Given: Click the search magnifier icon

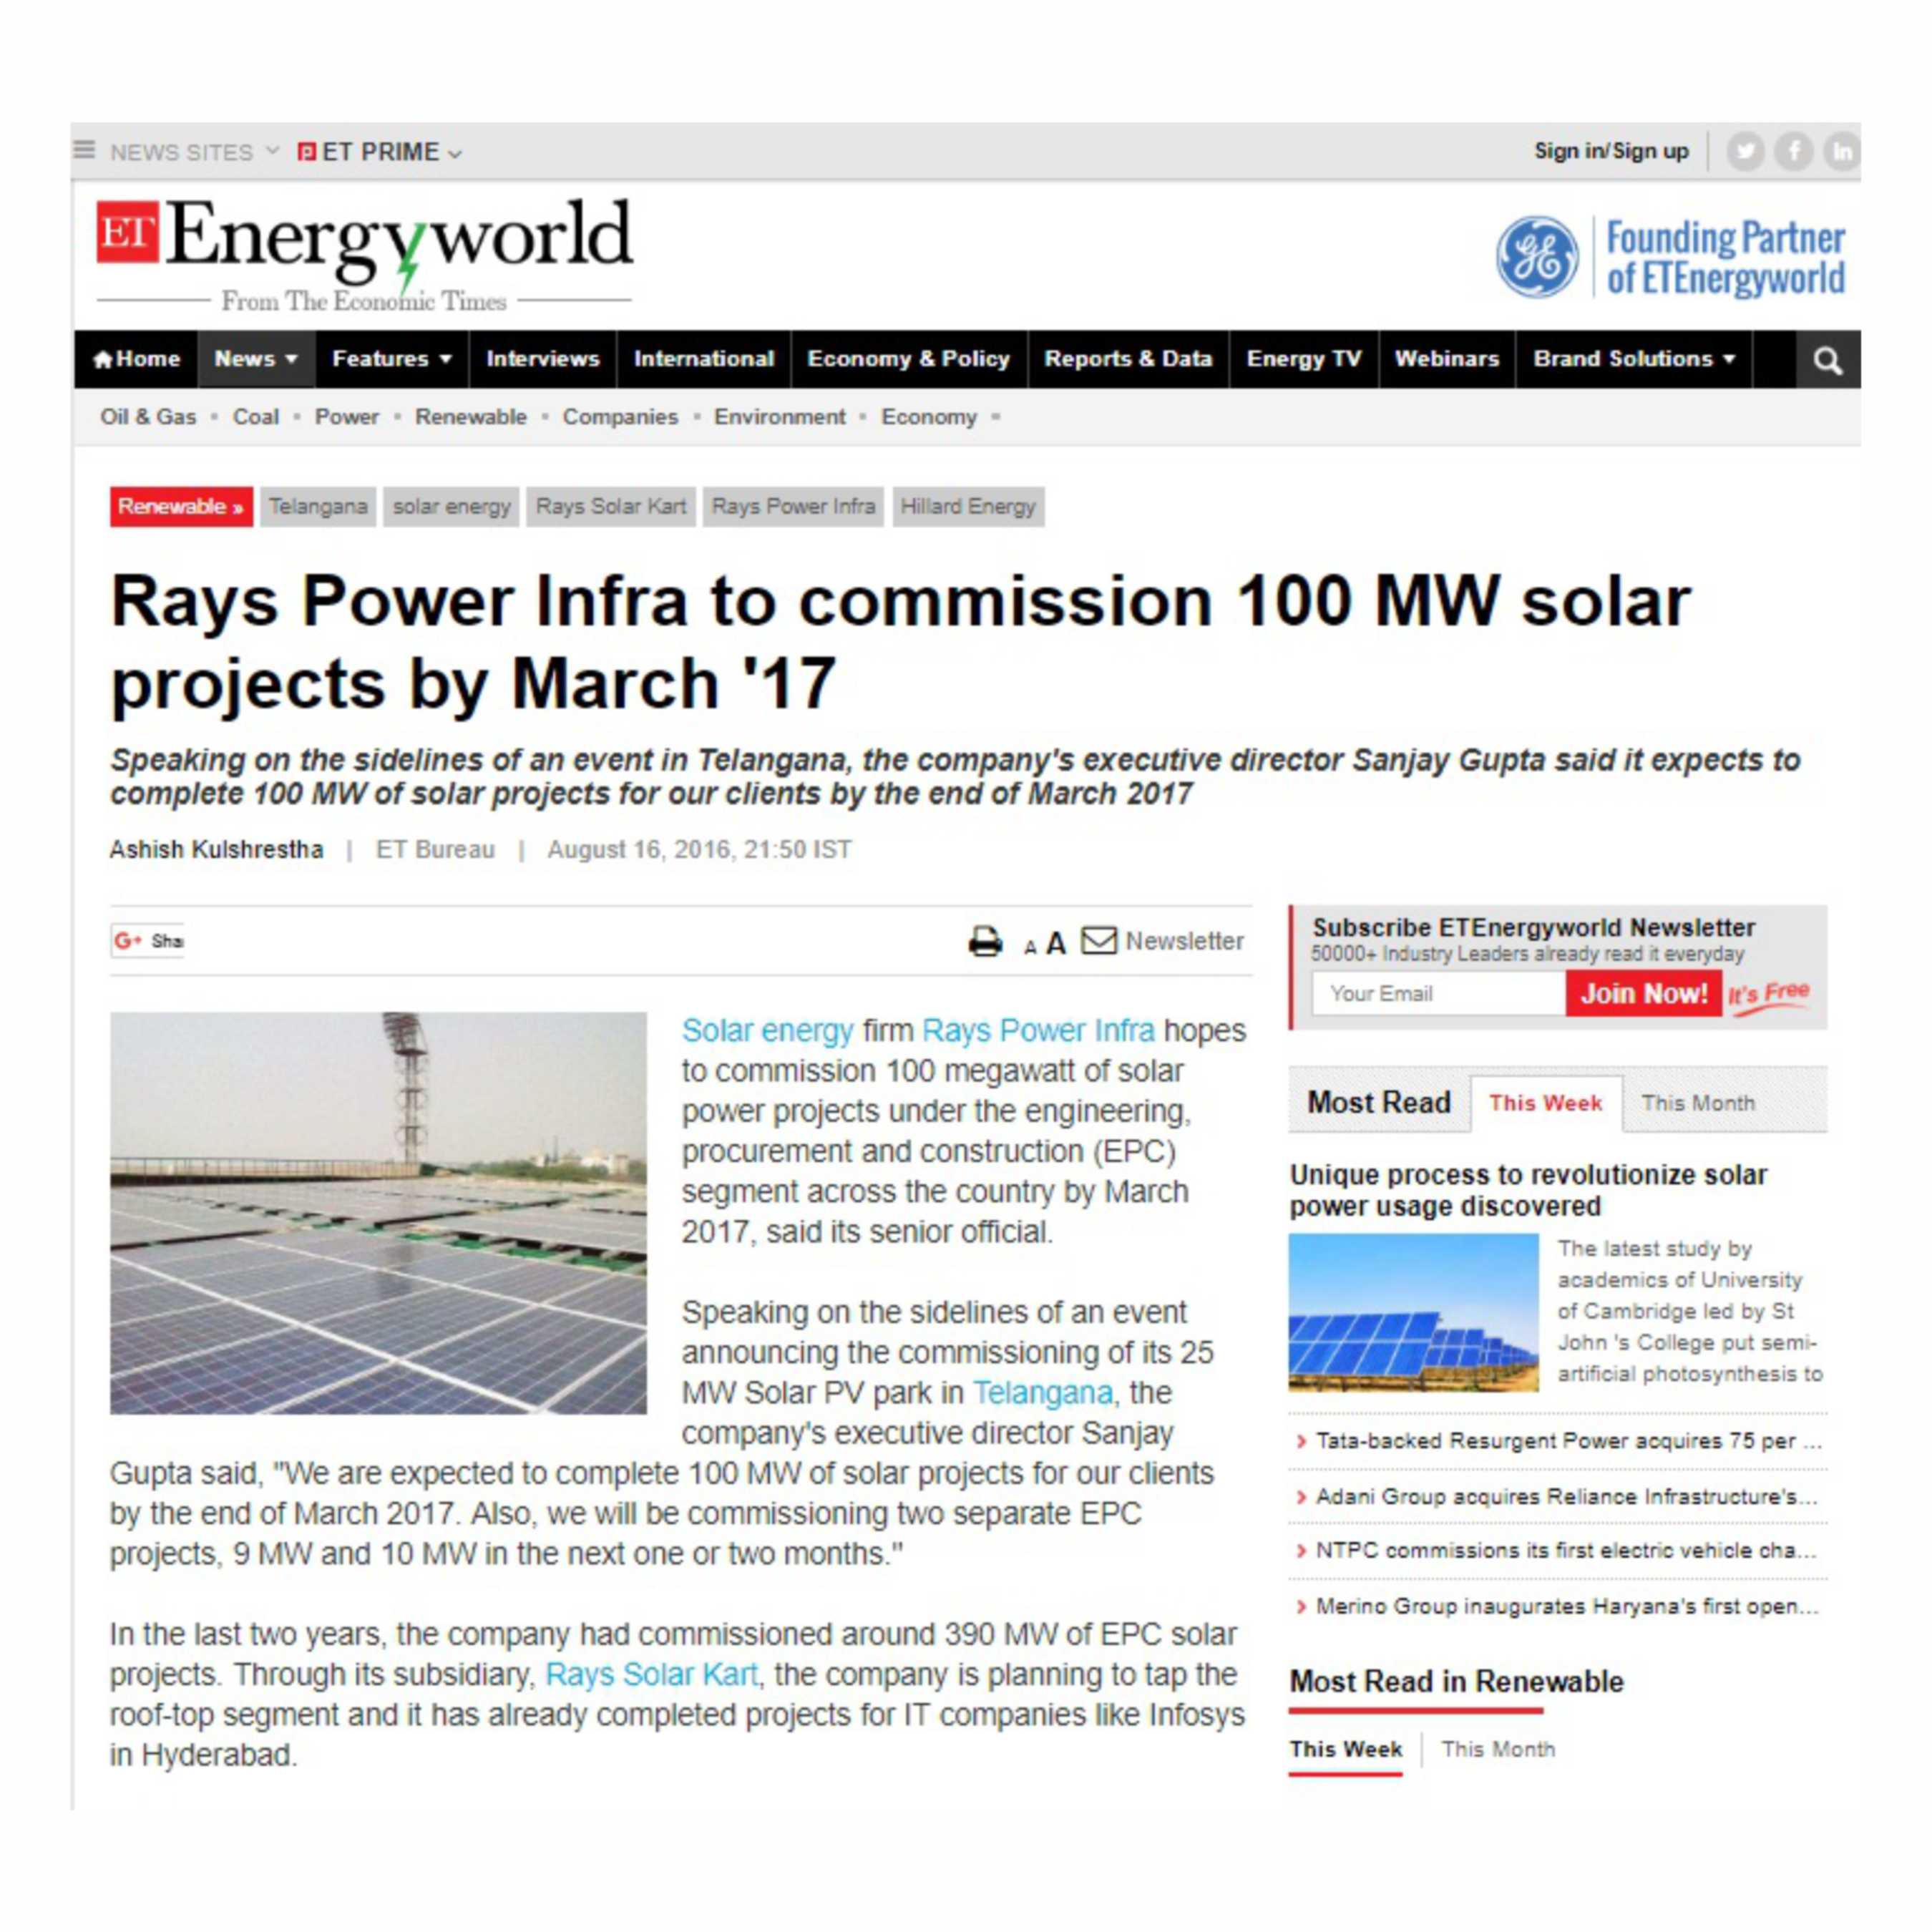Looking at the screenshot, I should point(1827,360).
